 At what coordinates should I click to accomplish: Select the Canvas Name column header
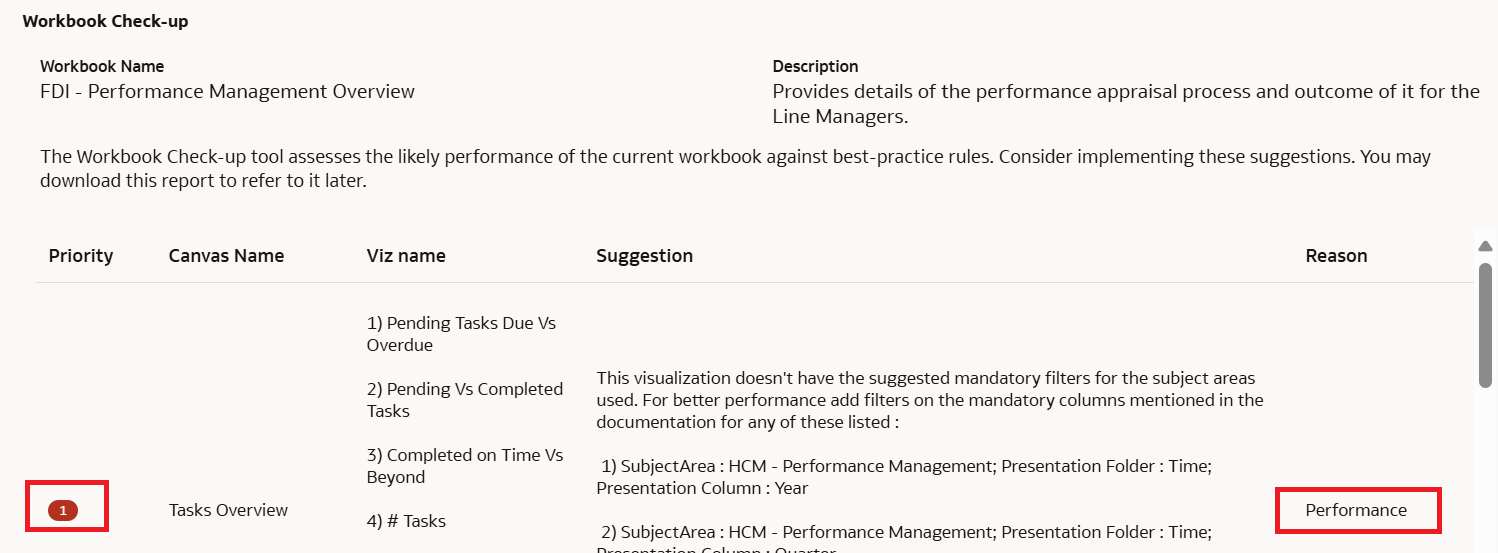pyautogui.click(x=227, y=256)
